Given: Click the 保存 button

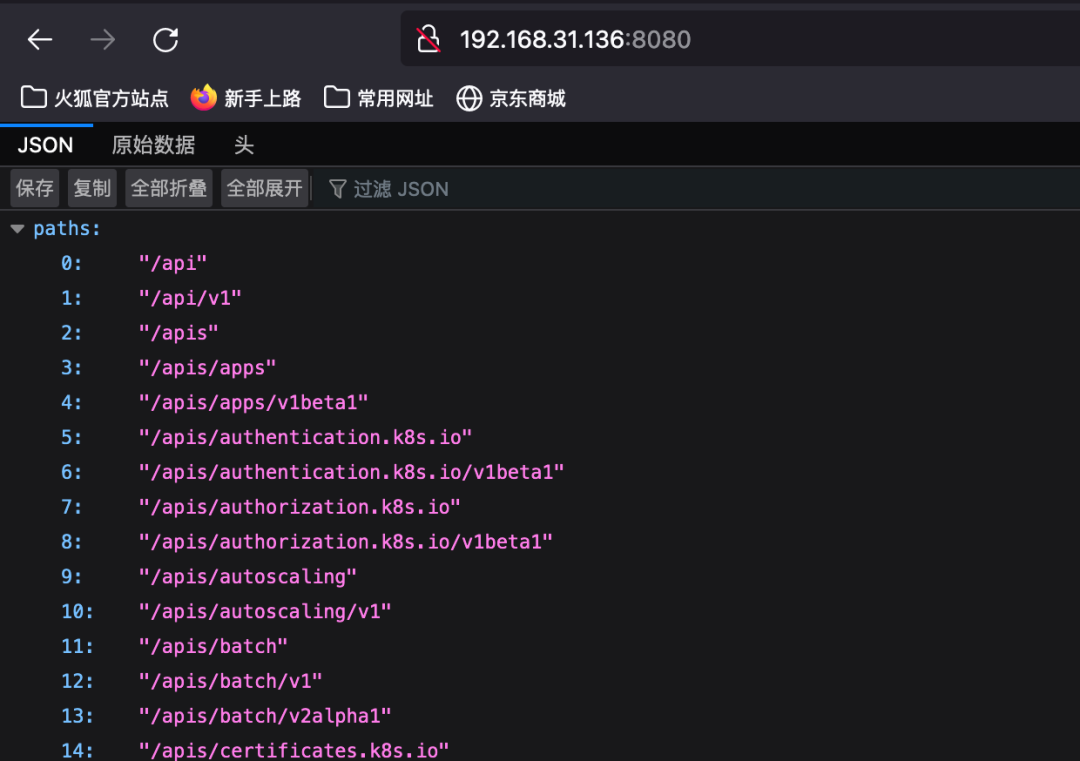Looking at the screenshot, I should click(x=34, y=189).
